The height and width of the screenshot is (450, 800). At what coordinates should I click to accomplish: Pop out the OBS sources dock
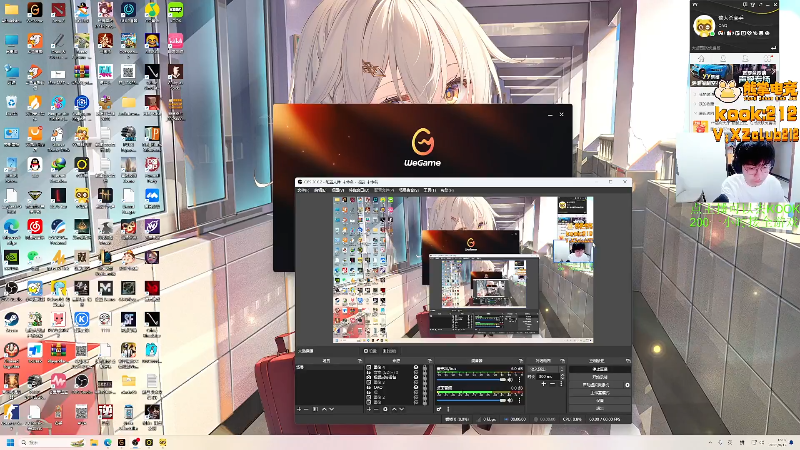(430, 361)
